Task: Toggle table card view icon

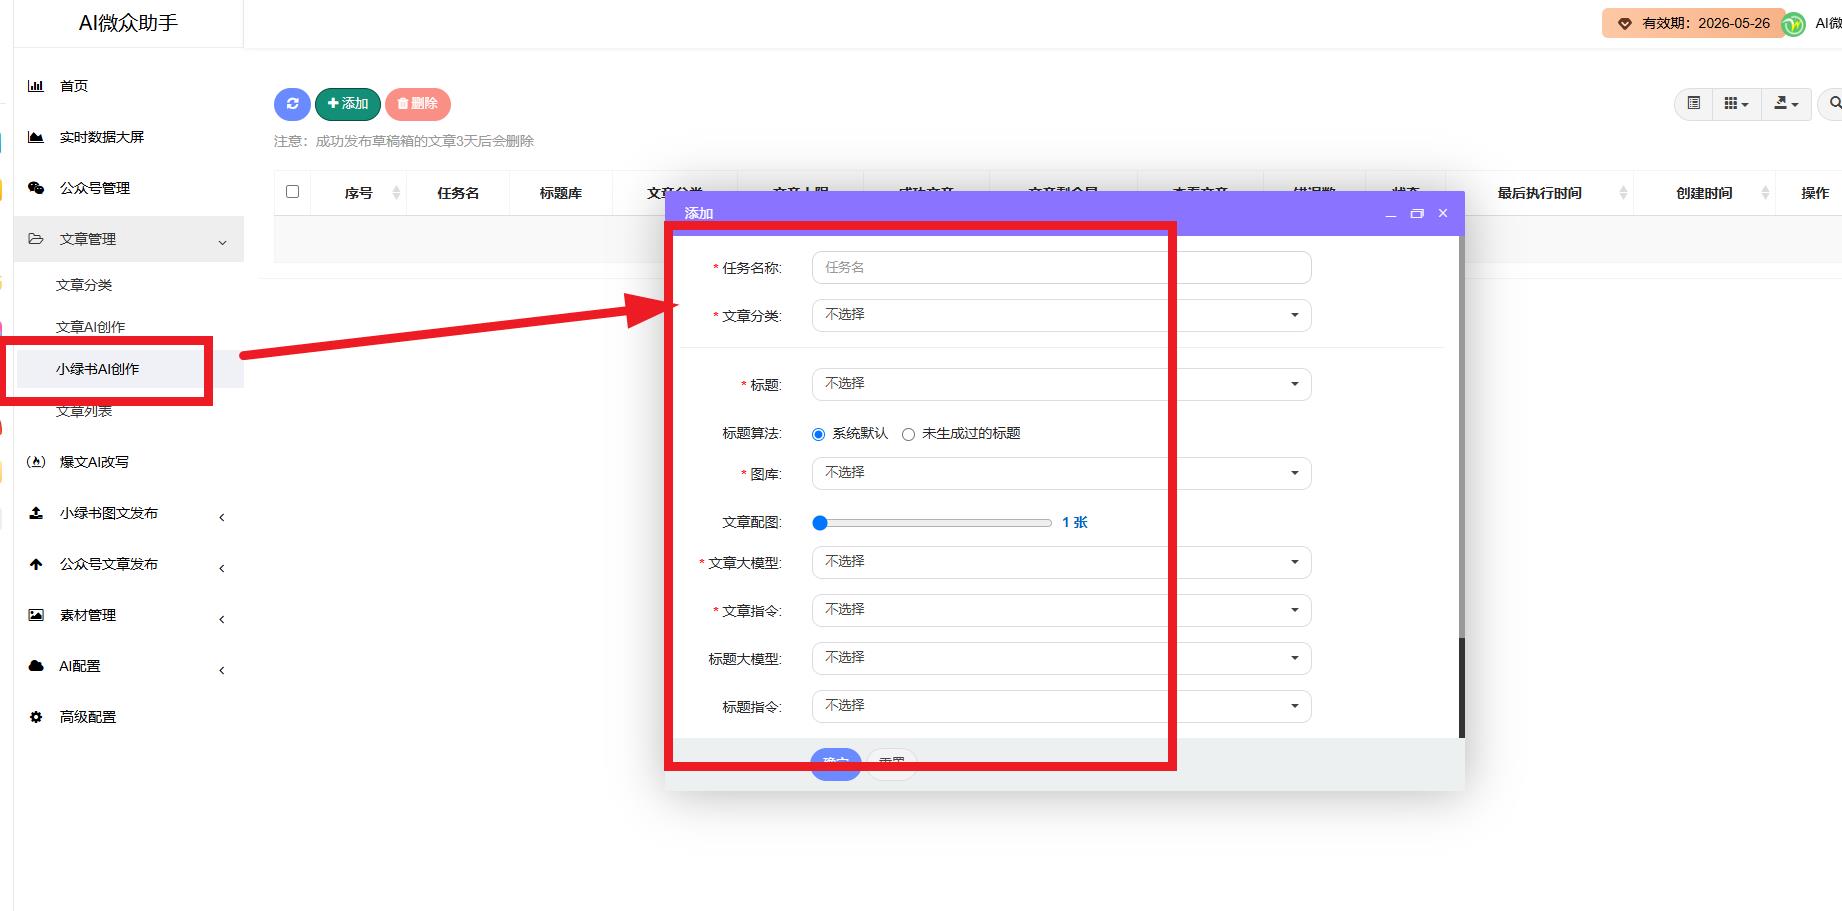Action: click(1693, 103)
